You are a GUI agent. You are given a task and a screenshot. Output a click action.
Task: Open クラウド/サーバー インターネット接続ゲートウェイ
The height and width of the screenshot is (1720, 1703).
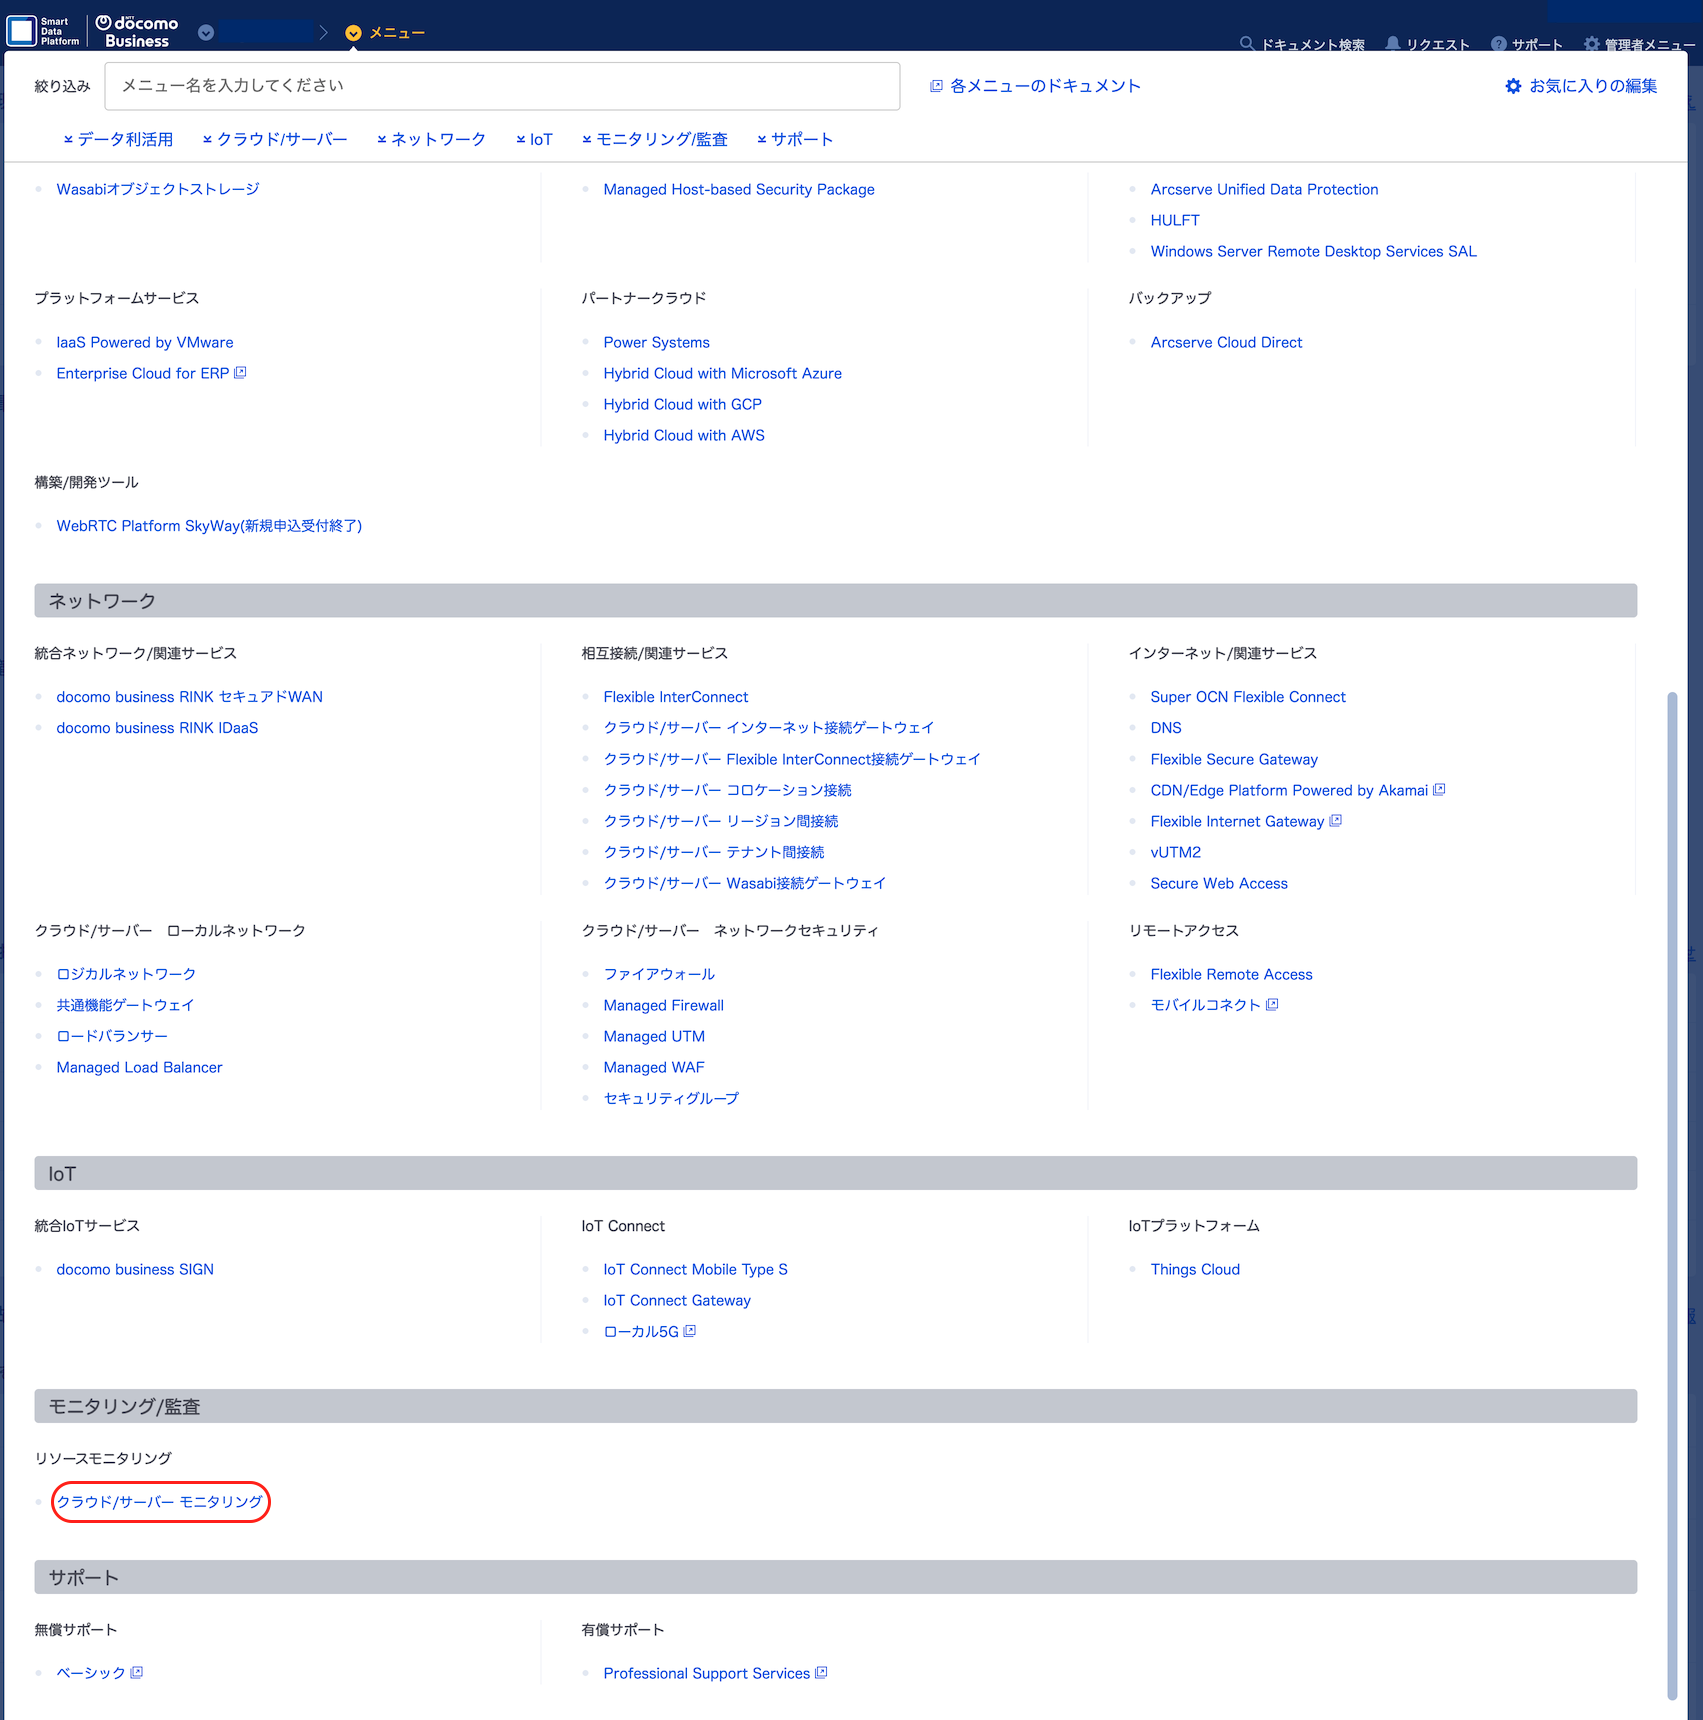point(768,728)
